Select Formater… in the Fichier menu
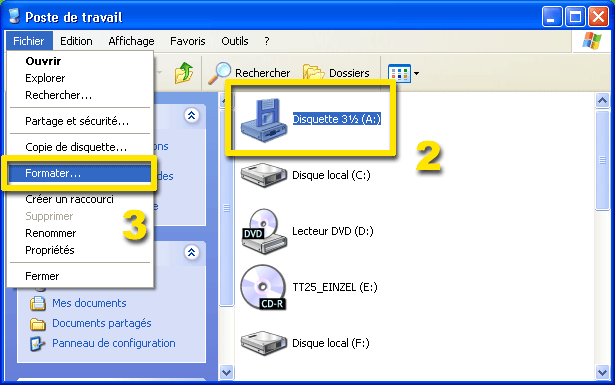Screen dimensions: 615x385 (x=80, y=173)
